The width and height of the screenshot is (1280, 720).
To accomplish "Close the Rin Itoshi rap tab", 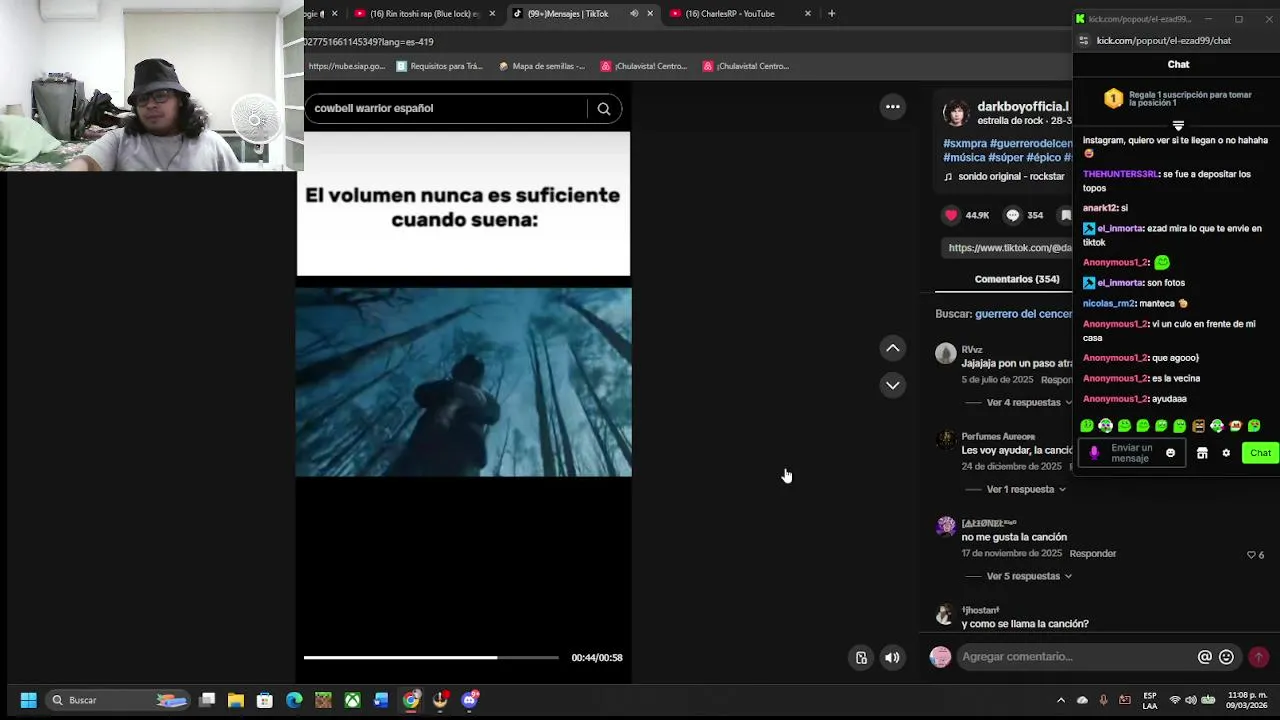I will (492, 14).
